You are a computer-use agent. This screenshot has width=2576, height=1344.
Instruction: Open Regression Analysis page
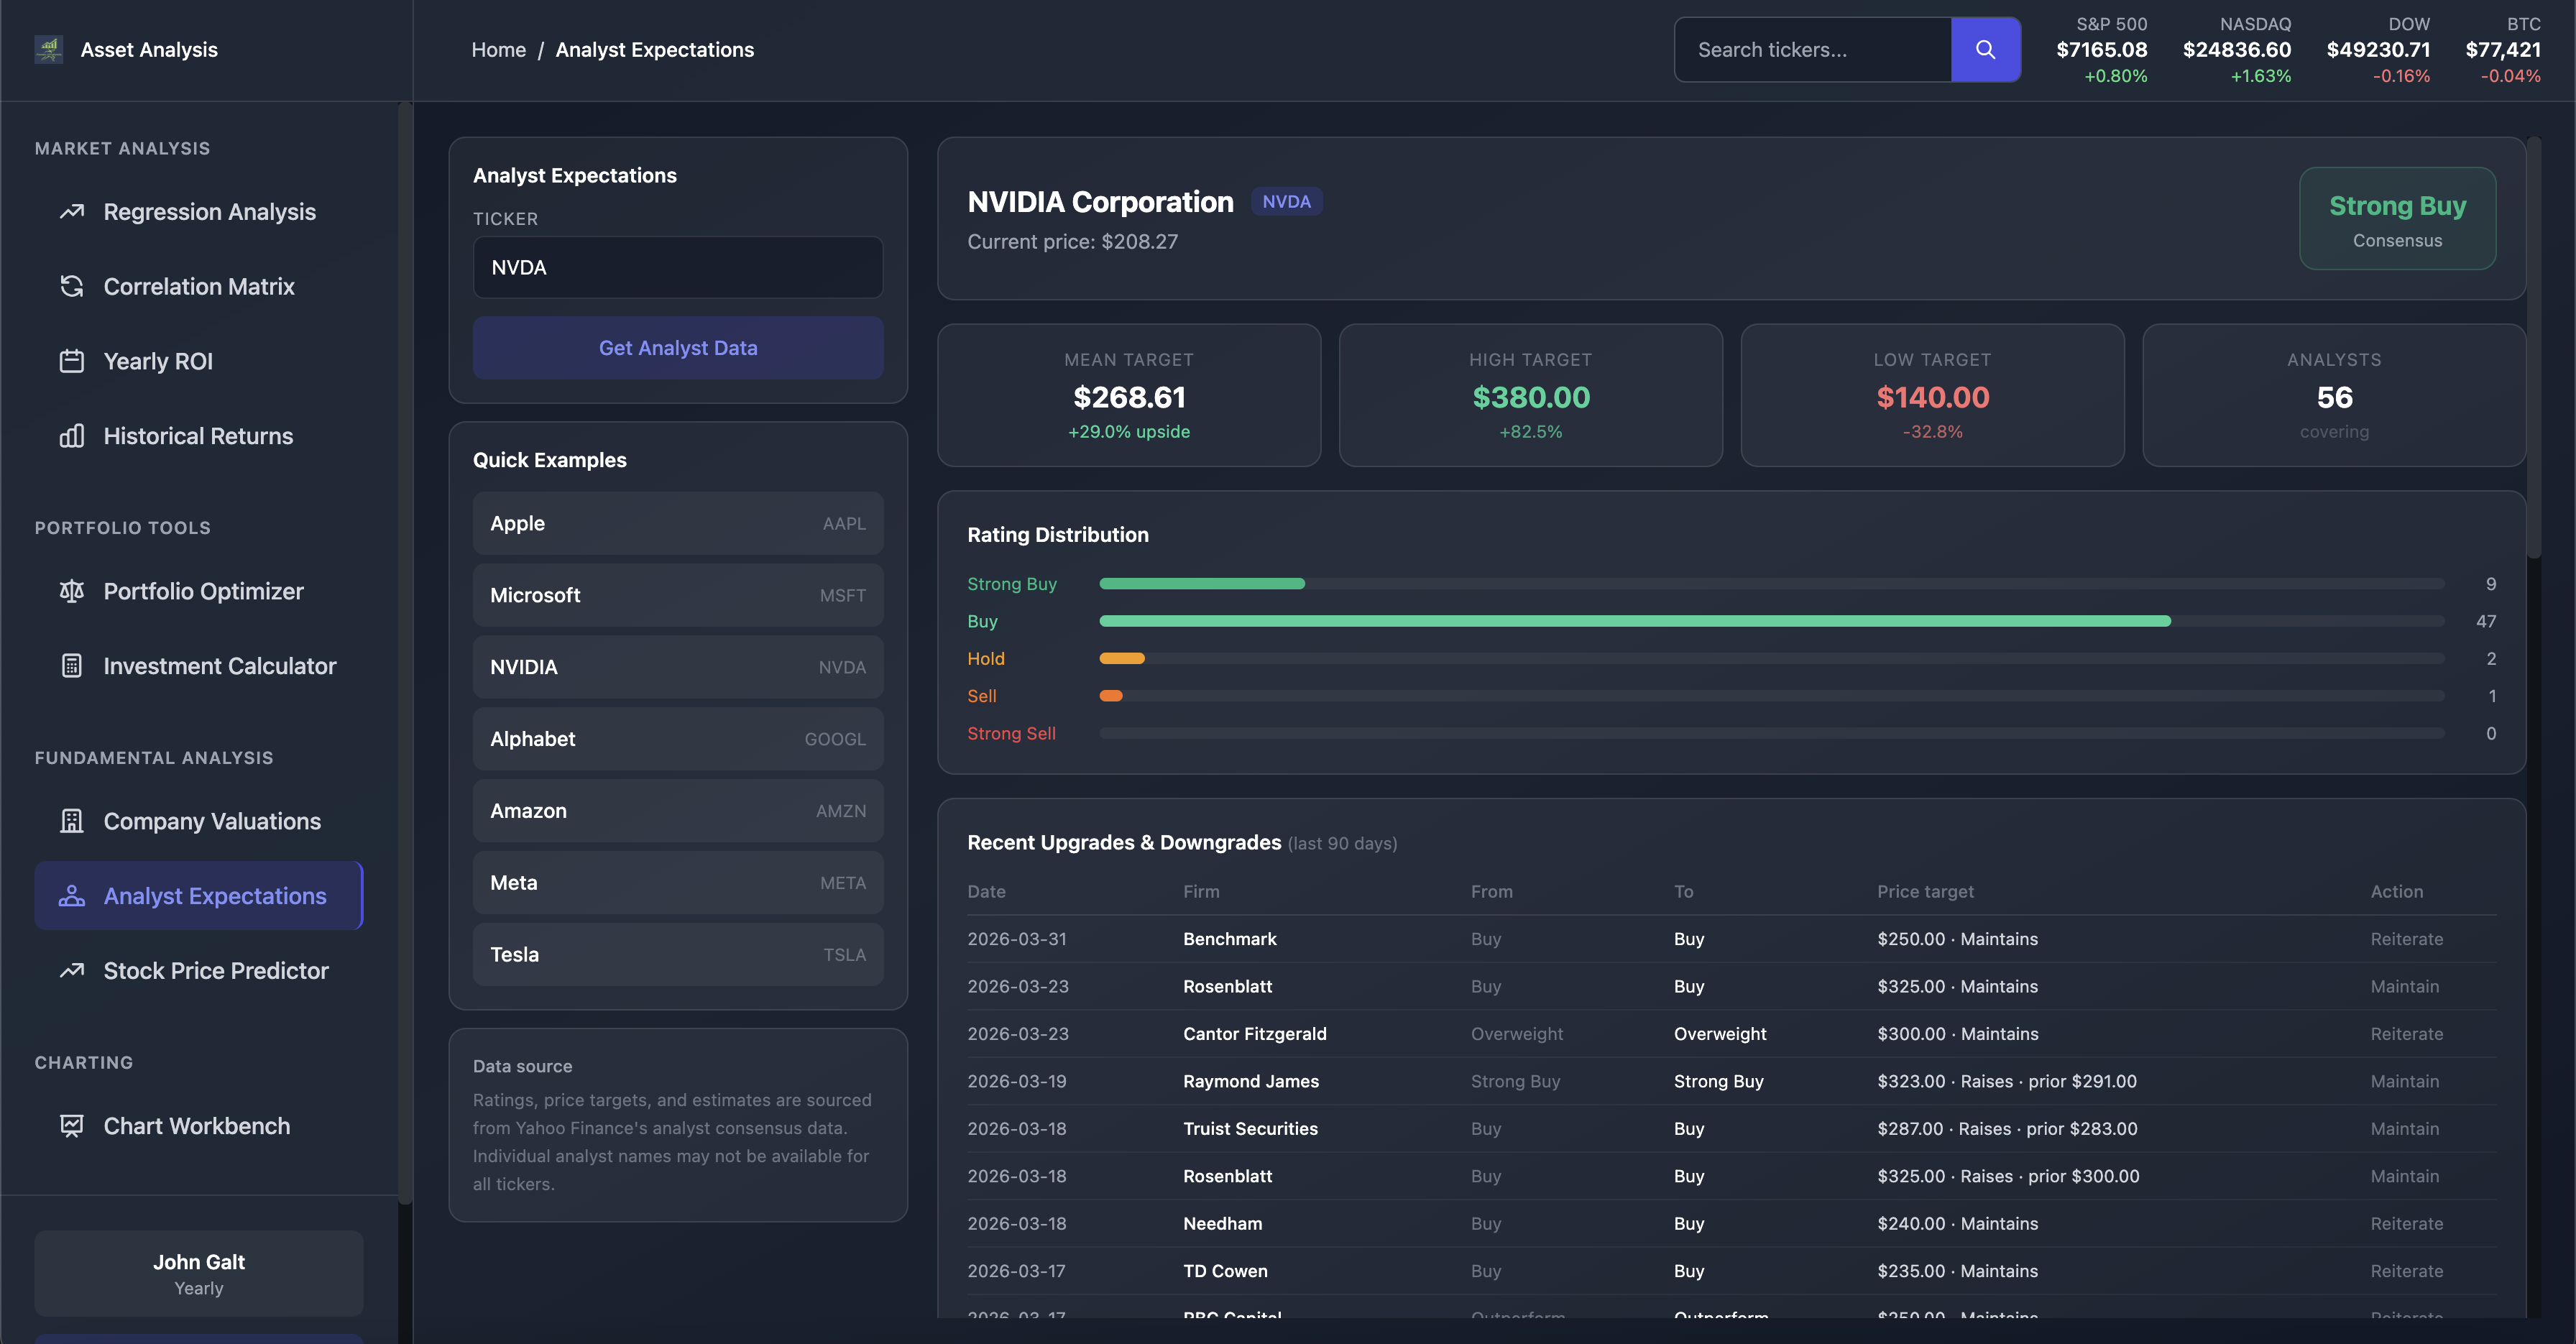click(x=199, y=212)
